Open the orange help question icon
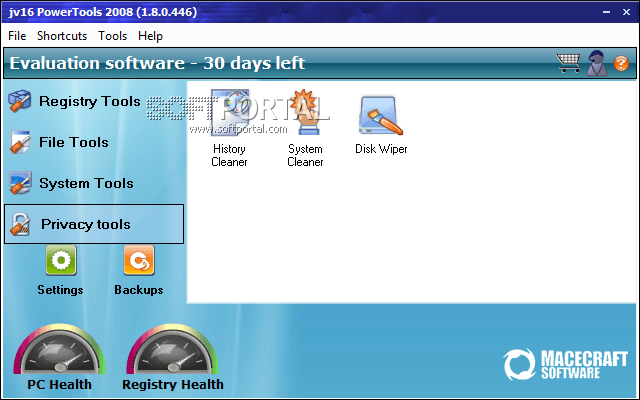Viewport: 640px width, 400px height. [621, 63]
